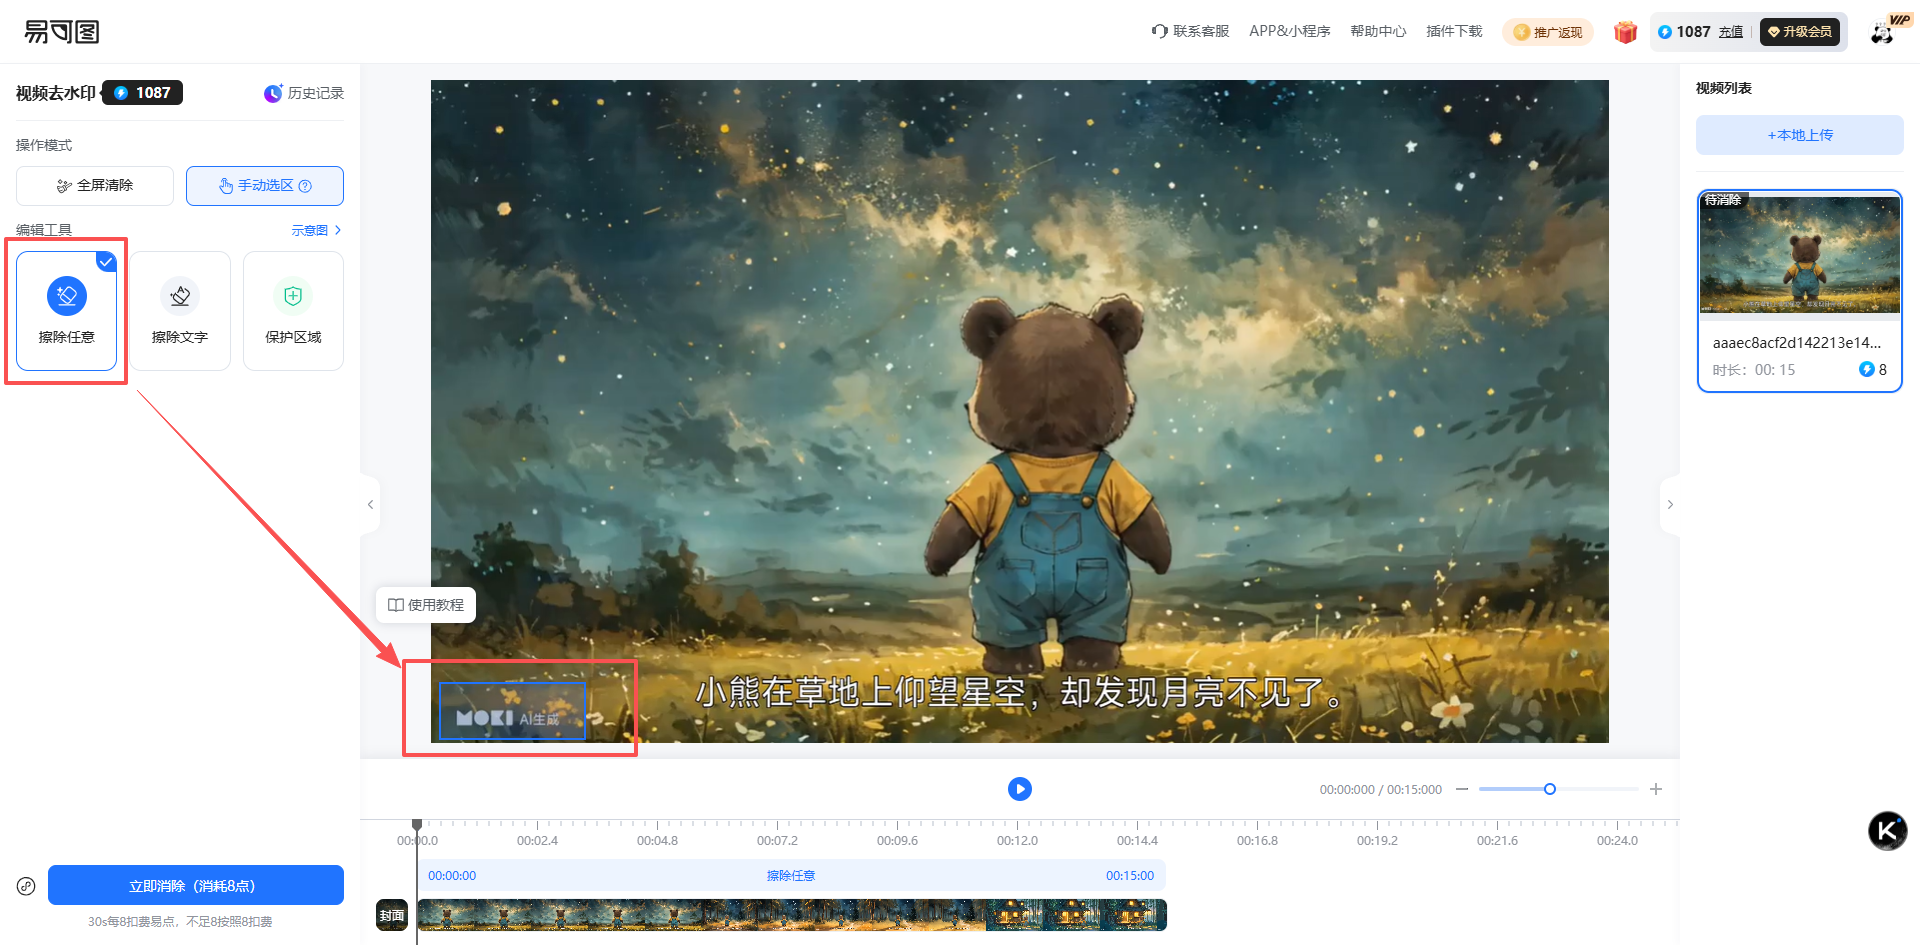Select the aaaec8acf2d142213e14 video thumbnail
The image size is (1920, 945).
pos(1800,255)
